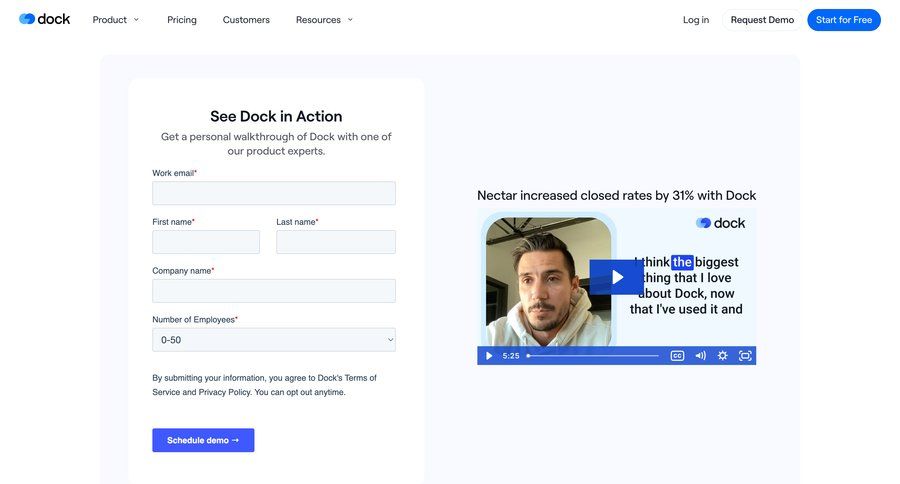The height and width of the screenshot is (484, 900).
Task: Open the Pricing page
Action: tap(181, 20)
